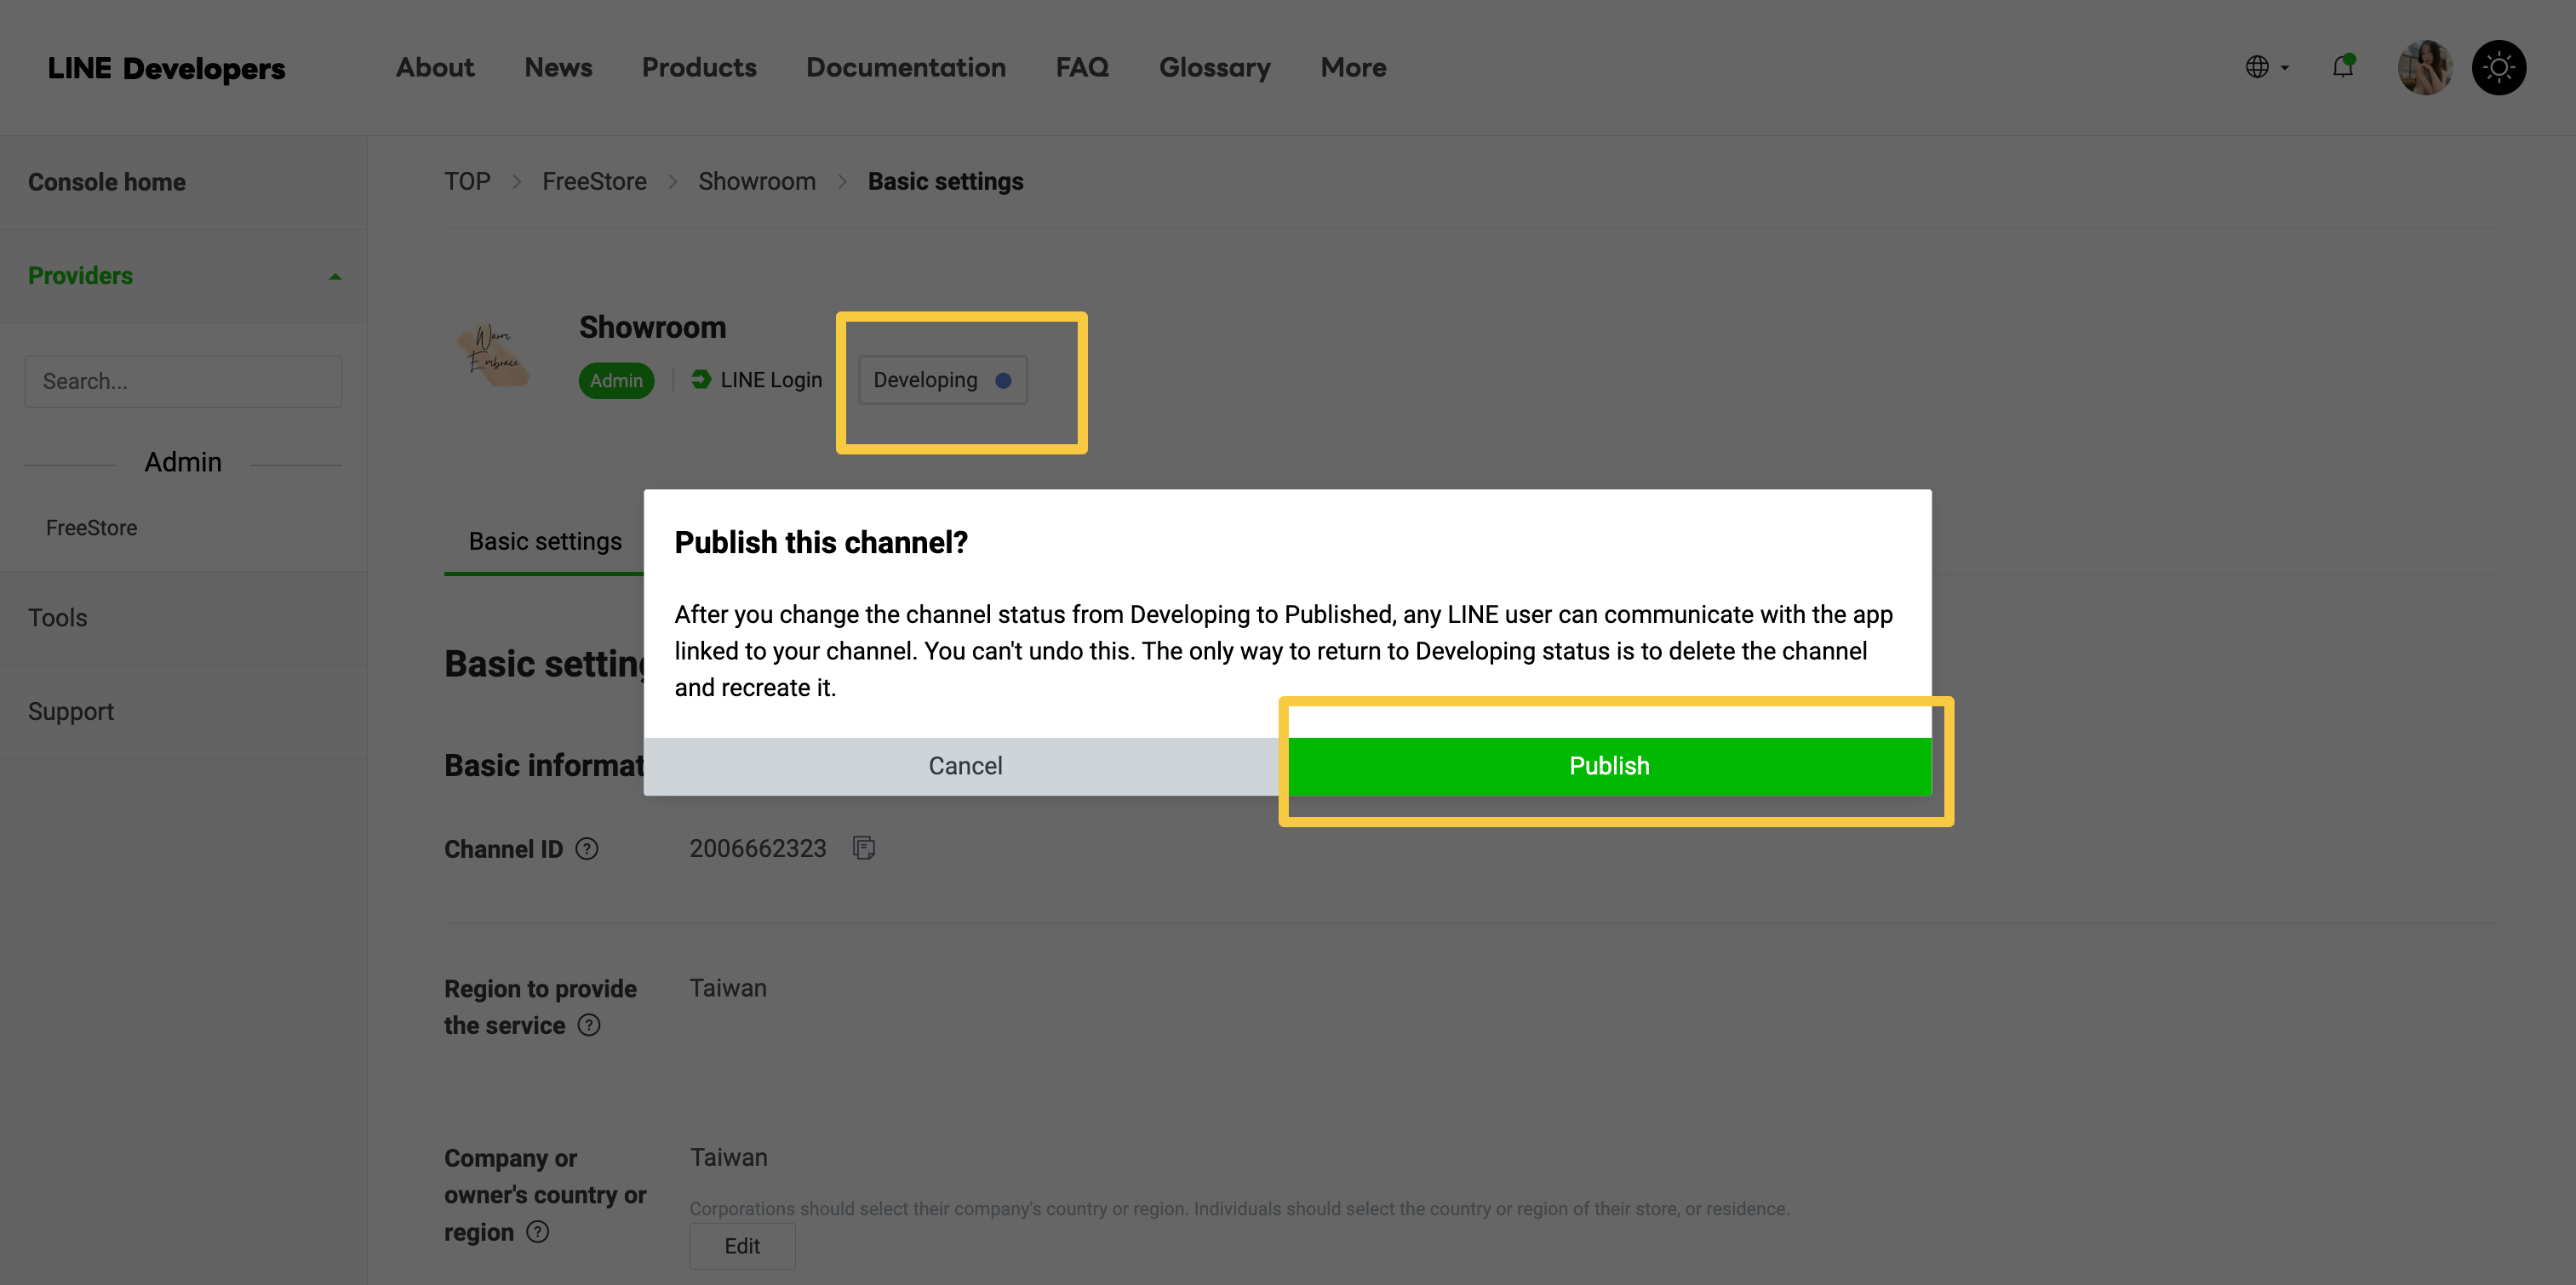Click the Showroom channel title
2576x1285 pixels.
tap(652, 327)
